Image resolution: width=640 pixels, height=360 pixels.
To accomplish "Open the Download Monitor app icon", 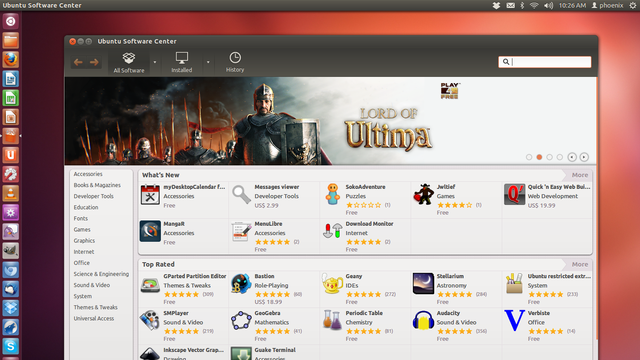I will point(333,231).
